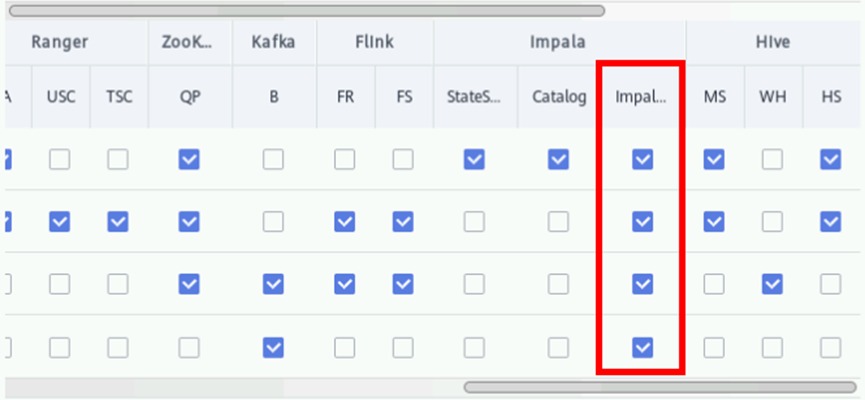Viewport: 865px width, 400px height.
Task: Uncheck the second row's Flink FR checkbox
Action: [345, 222]
